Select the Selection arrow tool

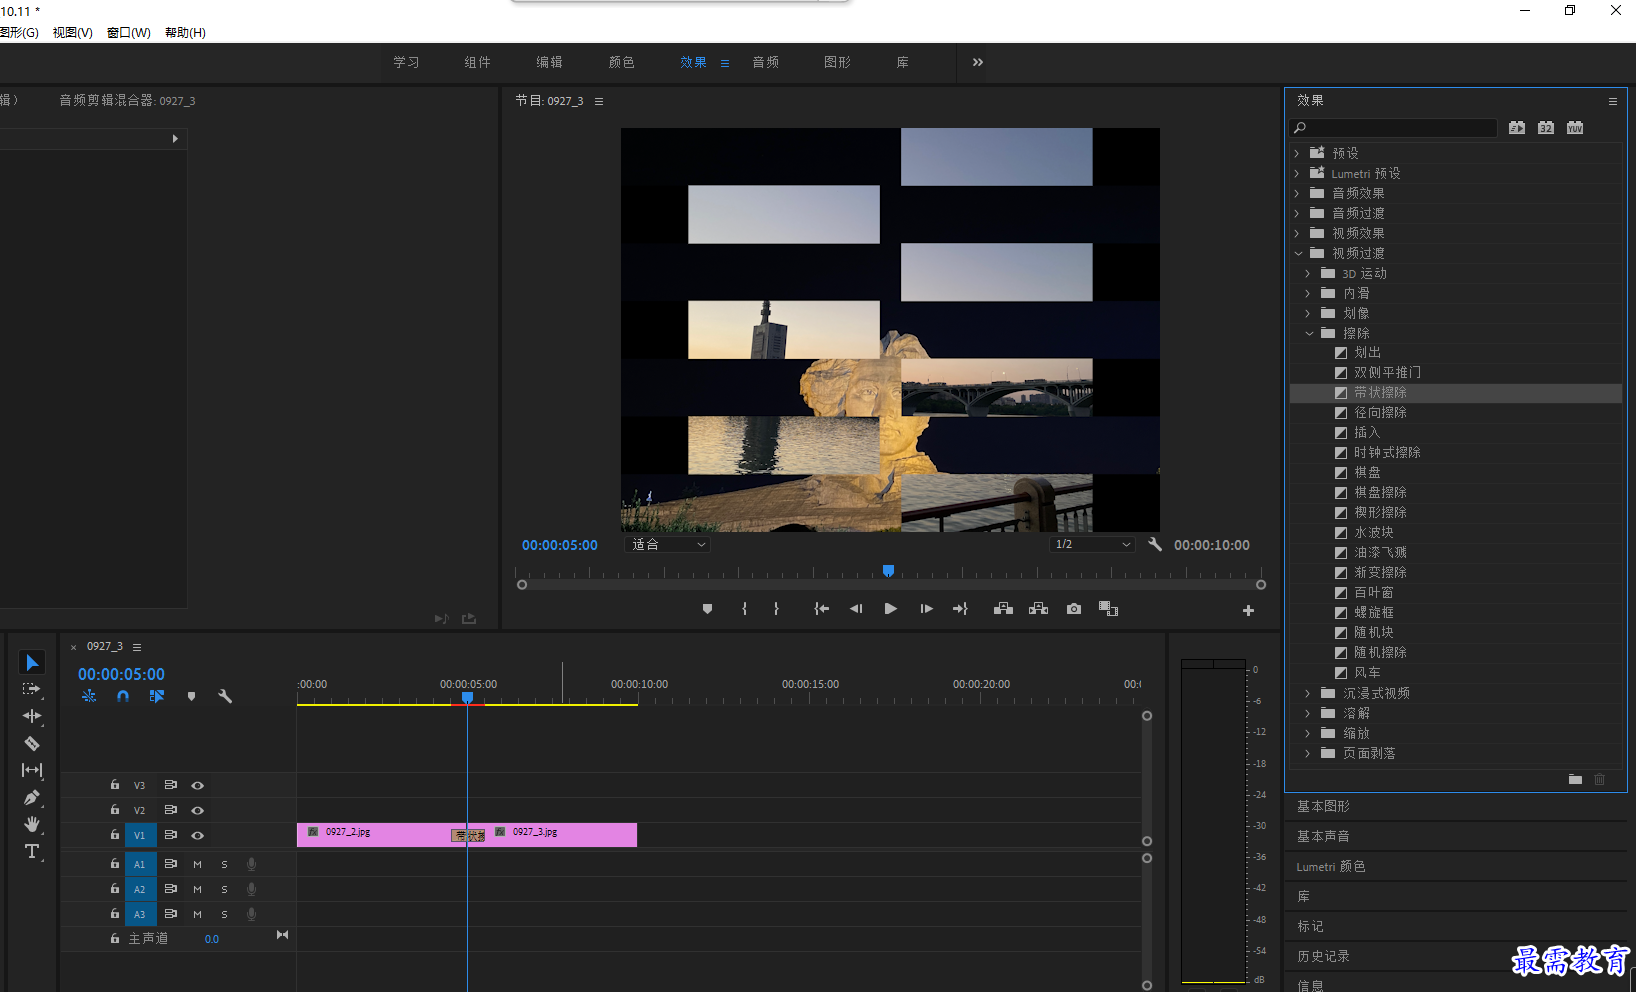[32, 663]
